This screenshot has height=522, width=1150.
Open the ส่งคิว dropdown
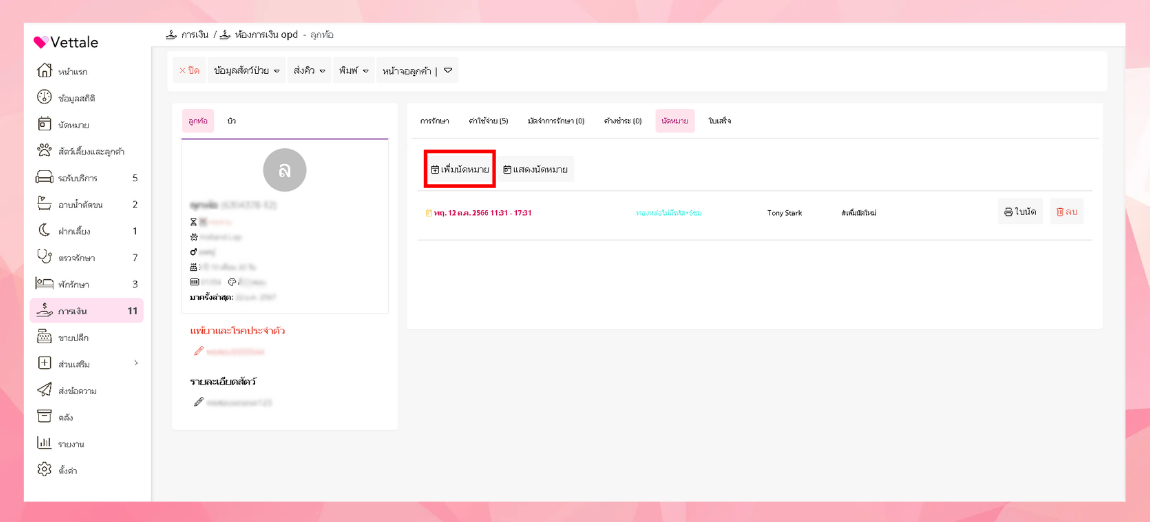tap(309, 70)
